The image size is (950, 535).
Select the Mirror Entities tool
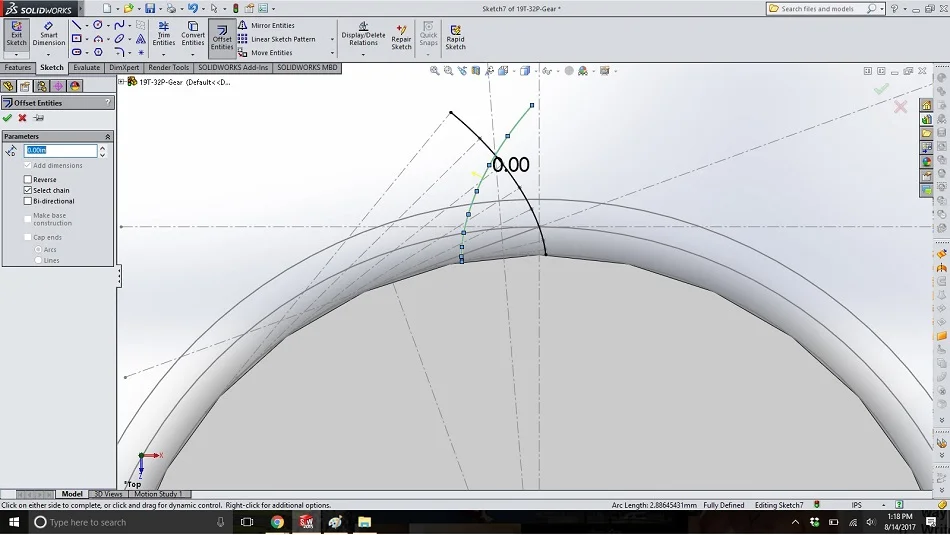click(266, 25)
